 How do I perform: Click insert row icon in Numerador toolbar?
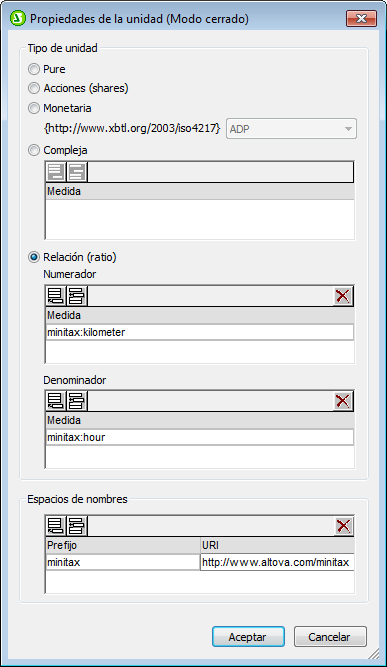77,296
